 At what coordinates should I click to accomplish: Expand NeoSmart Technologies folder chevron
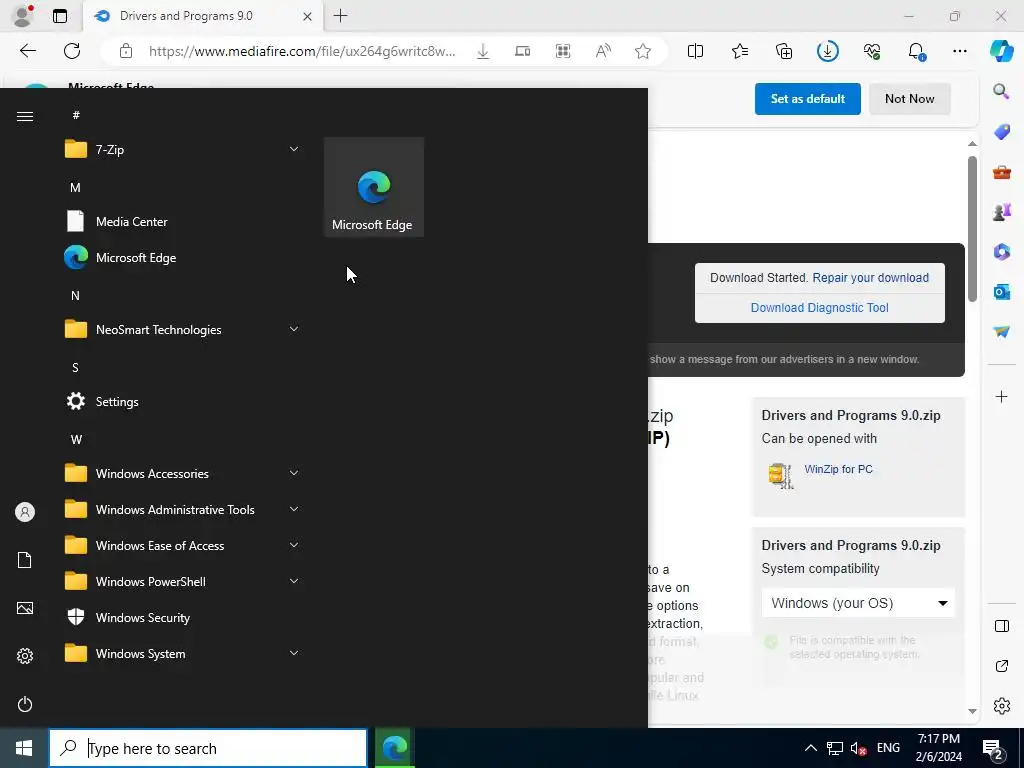click(294, 329)
